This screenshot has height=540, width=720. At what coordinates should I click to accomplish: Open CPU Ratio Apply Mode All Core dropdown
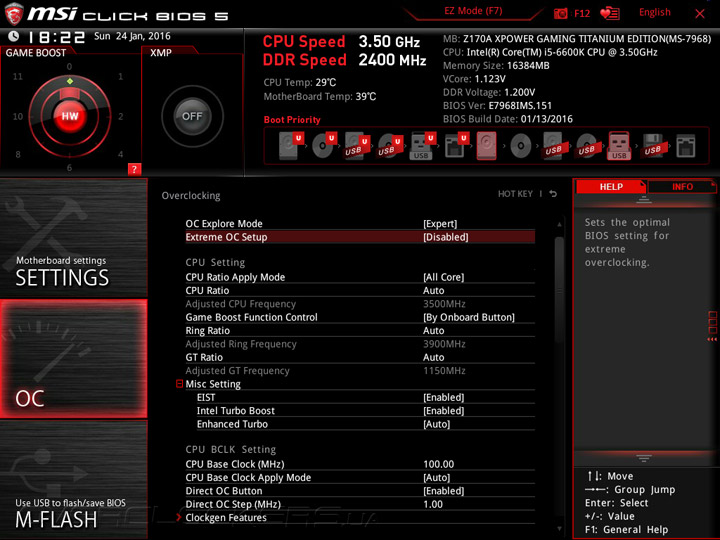click(444, 277)
